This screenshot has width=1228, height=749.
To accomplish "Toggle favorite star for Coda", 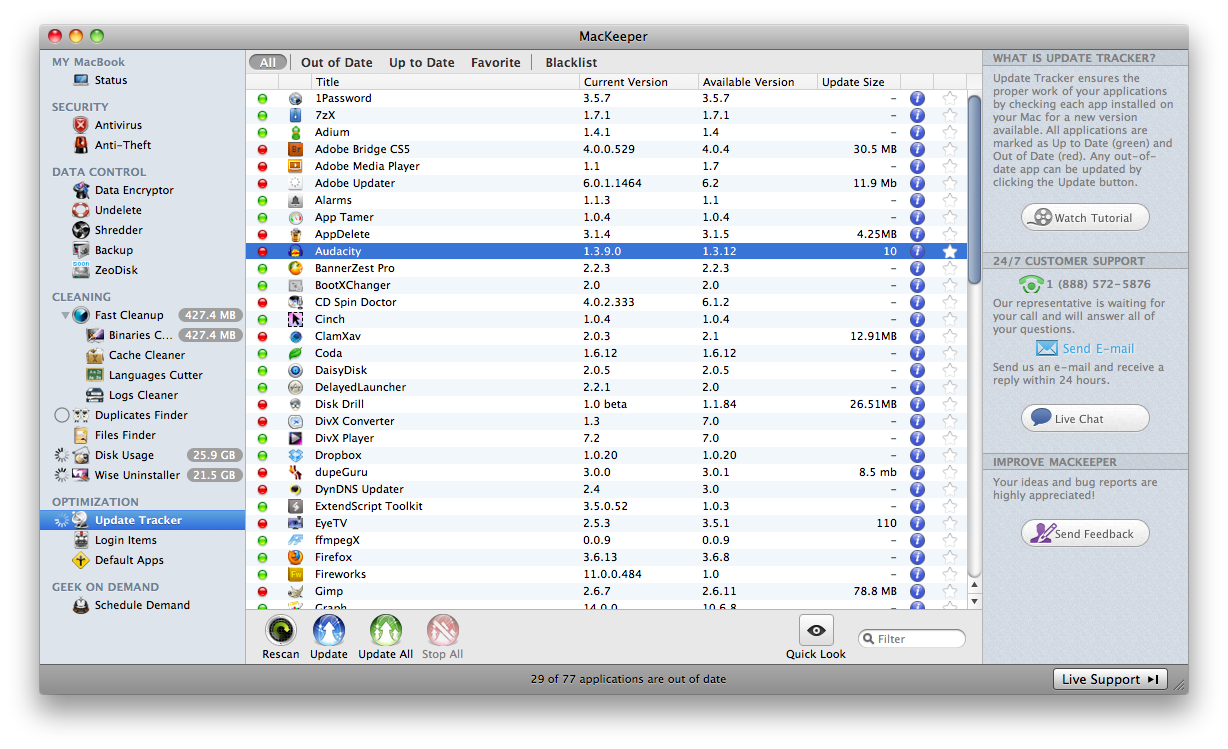I will [x=950, y=353].
